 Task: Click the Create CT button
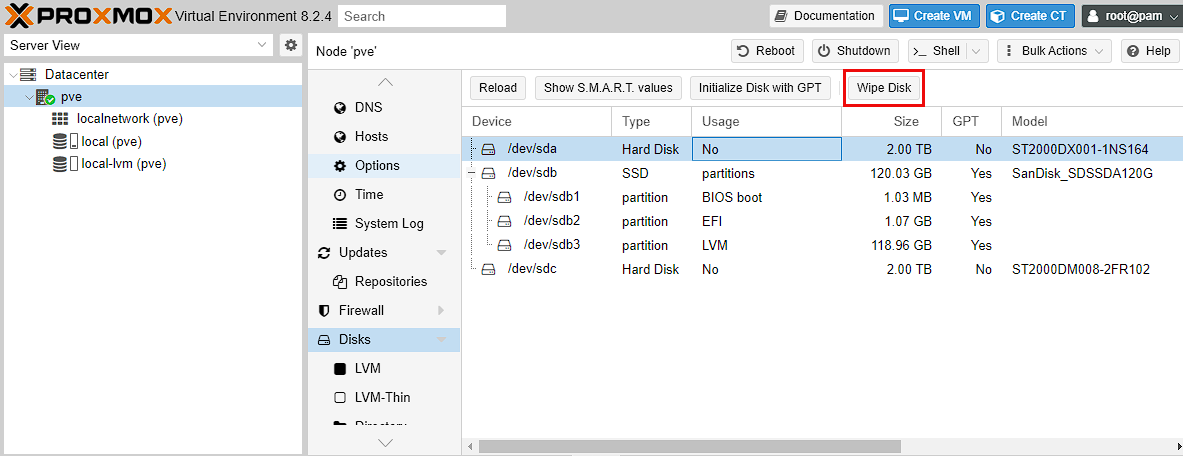1030,16
